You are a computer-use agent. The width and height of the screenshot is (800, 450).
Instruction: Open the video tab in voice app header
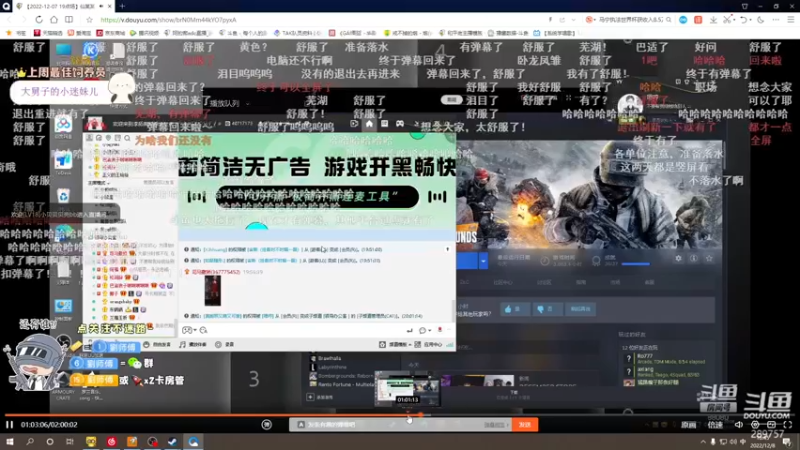point(354,123)
